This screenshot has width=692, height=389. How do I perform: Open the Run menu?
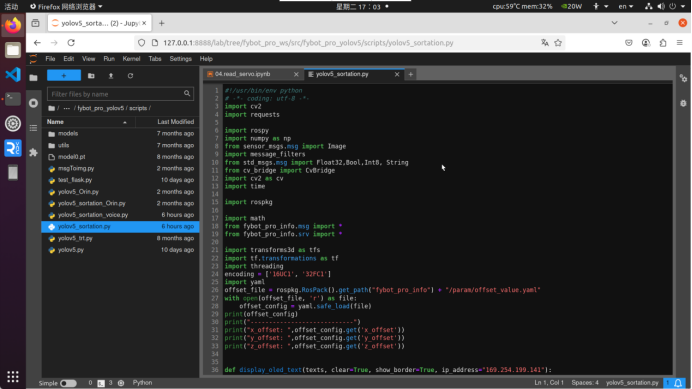point(109,59)
